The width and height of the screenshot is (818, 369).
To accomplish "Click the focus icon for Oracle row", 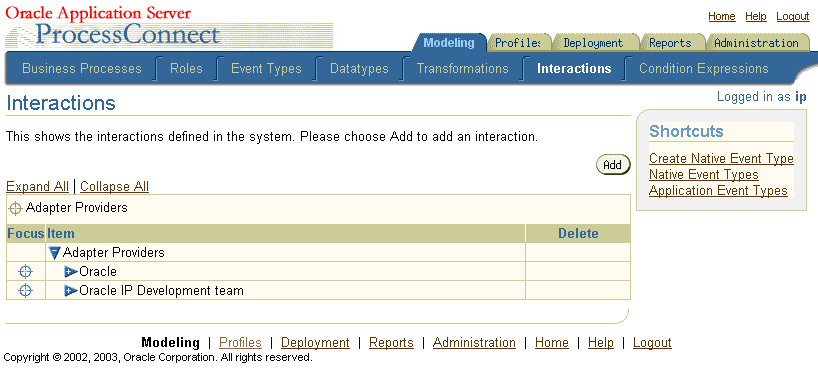I will click(25, 271).
